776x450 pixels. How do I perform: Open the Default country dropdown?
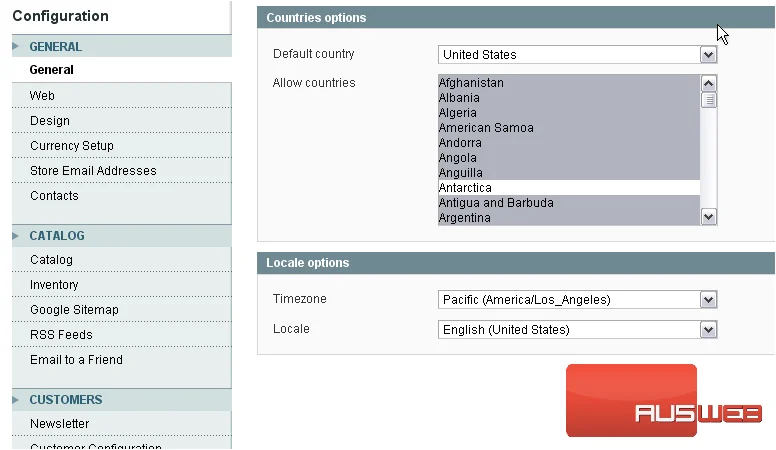click(x=578, y=54)
